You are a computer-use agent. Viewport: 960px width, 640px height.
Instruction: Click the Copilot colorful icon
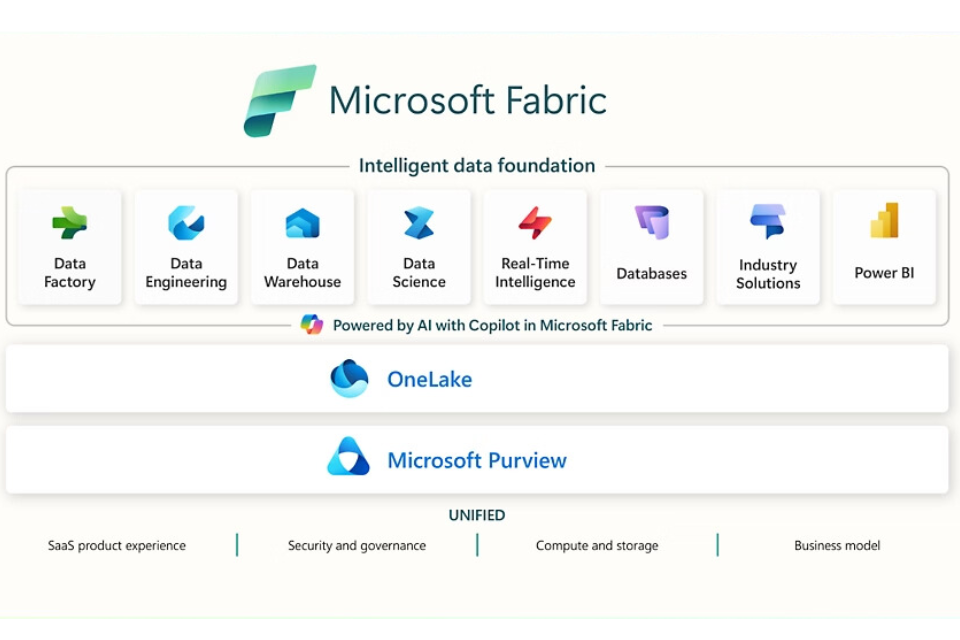click(312, 324)
